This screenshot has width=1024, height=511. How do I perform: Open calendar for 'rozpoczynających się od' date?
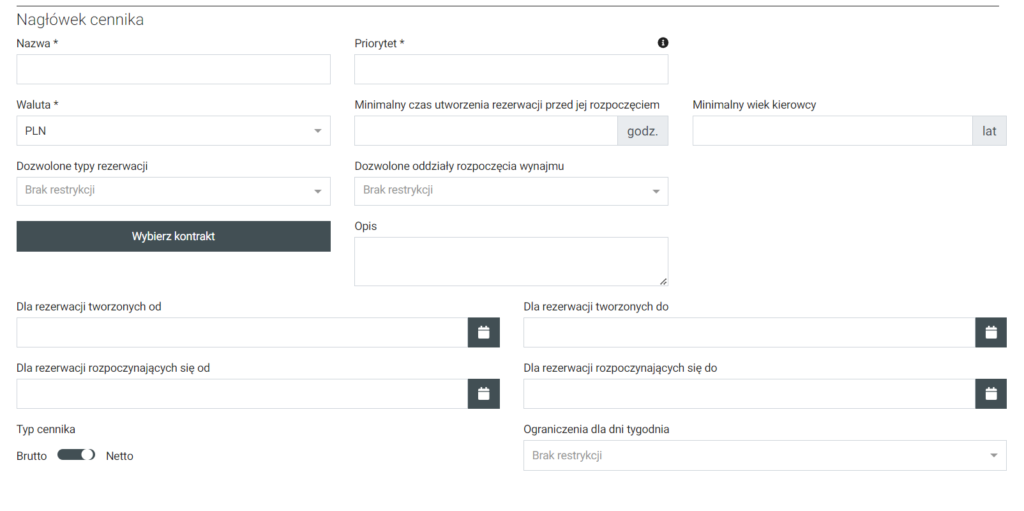pyautogui.click(x=483, y=394)
